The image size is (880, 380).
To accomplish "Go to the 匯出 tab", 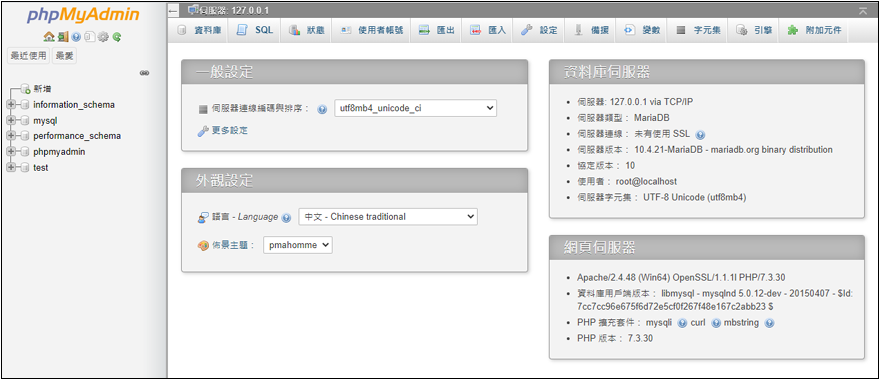I will point(437,31).
